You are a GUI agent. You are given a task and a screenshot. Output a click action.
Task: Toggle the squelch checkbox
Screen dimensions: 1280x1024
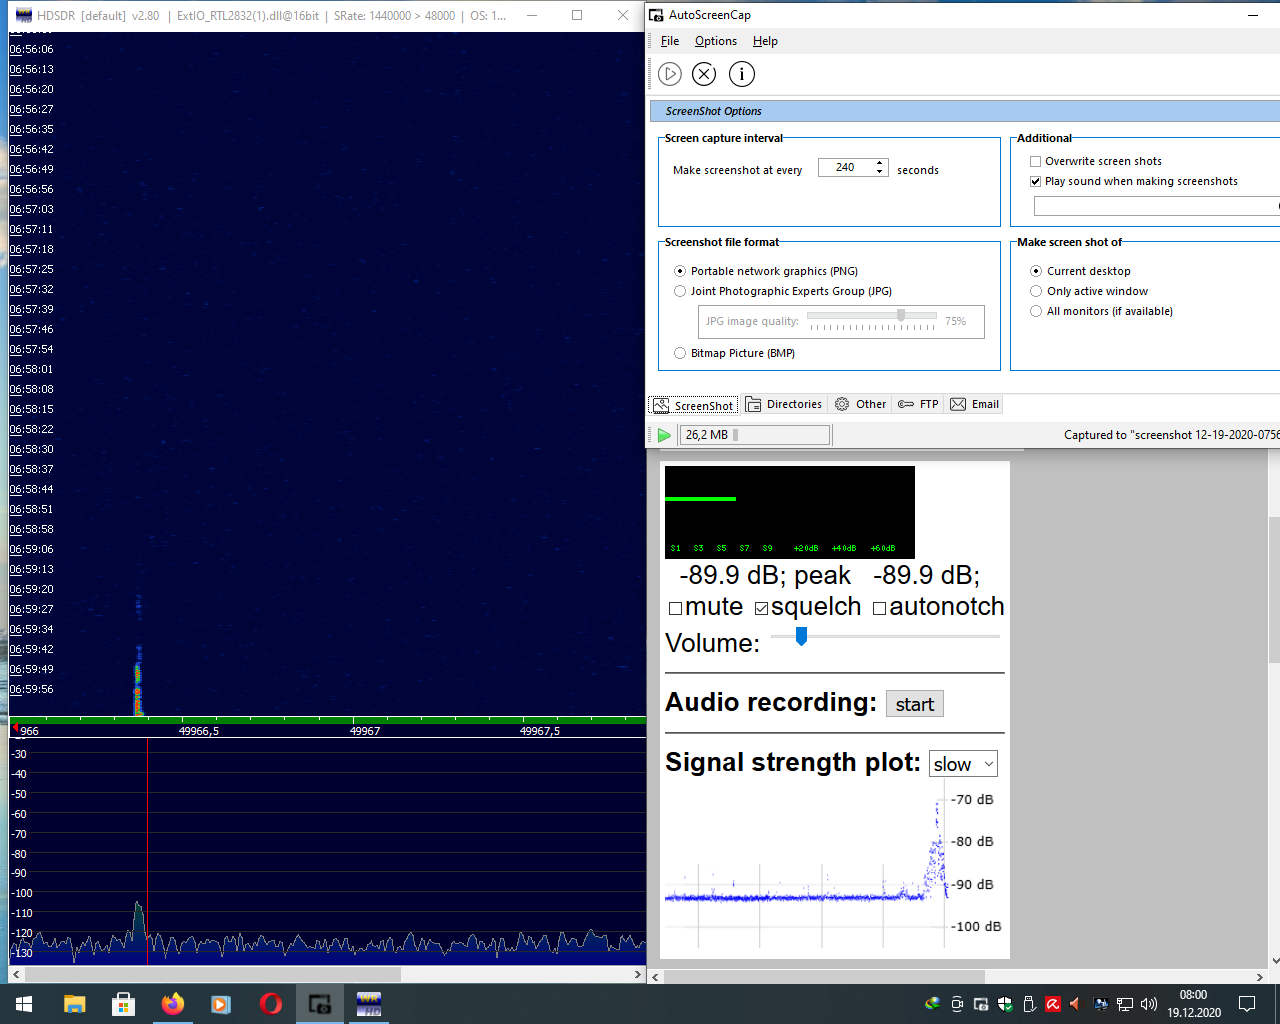pyautogui.click(x=762, y=608)
